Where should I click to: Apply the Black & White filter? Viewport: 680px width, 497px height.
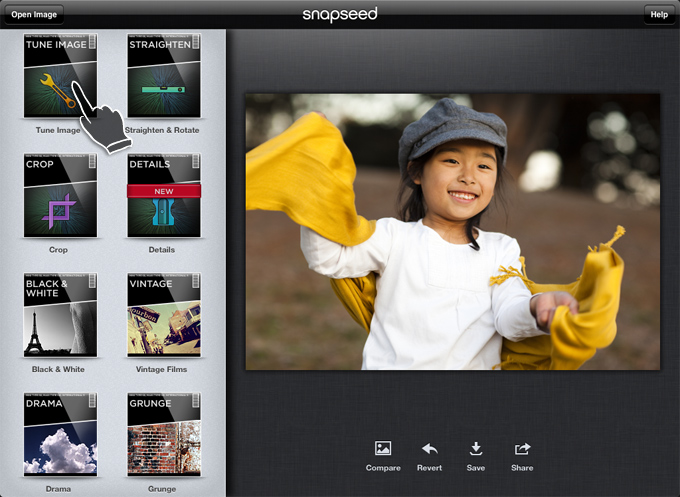[60, 316]
